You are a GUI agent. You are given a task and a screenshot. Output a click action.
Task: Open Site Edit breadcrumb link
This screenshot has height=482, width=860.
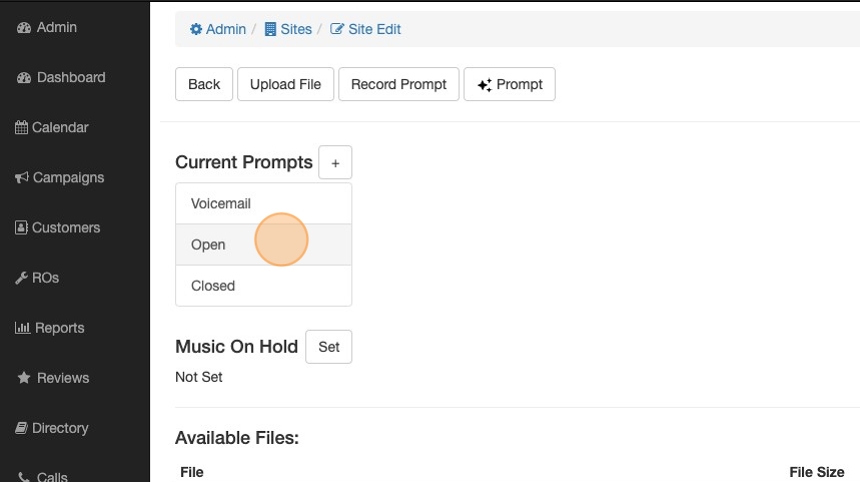click(366, 29)
